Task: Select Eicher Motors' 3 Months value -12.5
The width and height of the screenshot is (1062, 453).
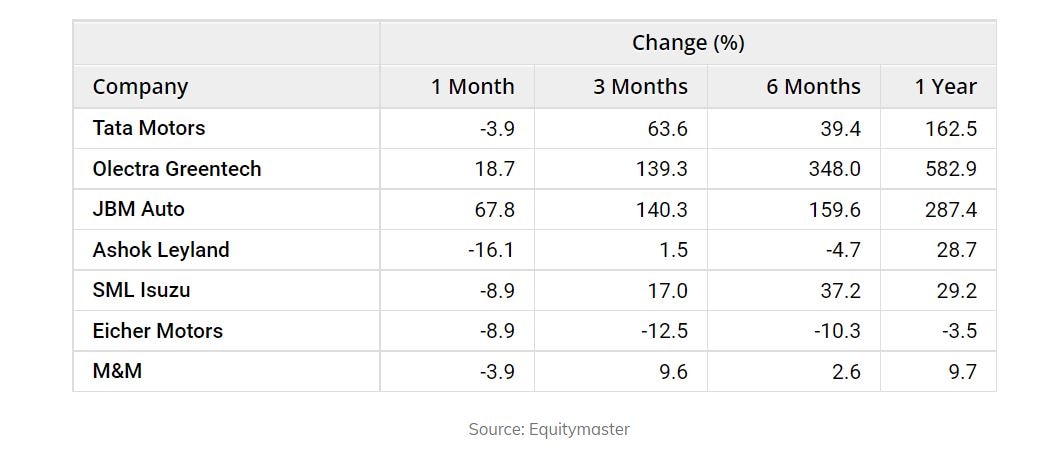Action: (664, 331)
